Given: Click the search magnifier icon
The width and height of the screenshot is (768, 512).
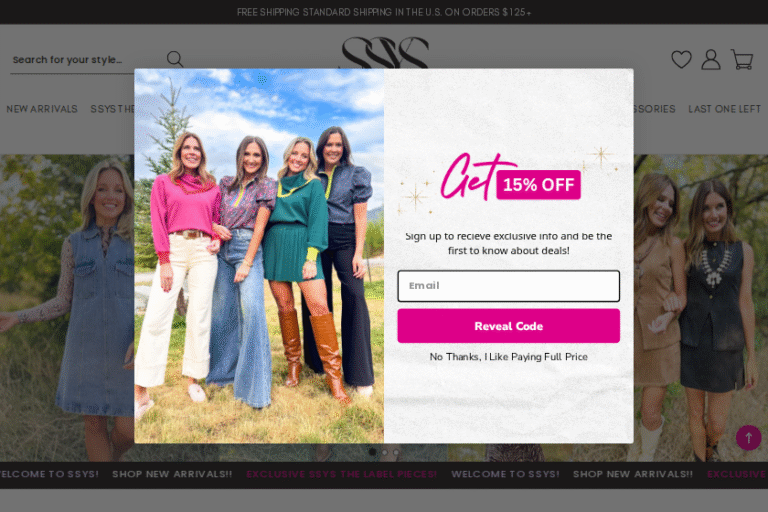Looking at the screenshot, I should click(175, 59).
